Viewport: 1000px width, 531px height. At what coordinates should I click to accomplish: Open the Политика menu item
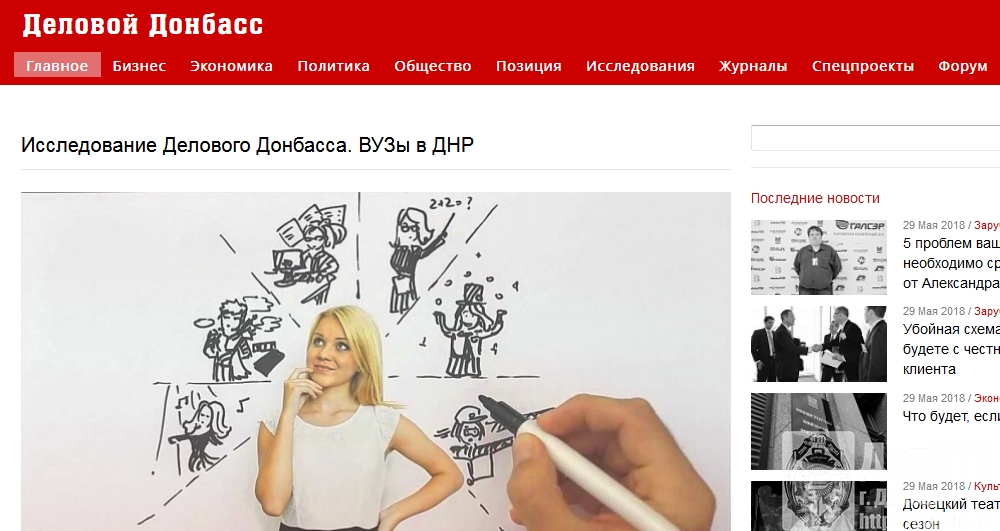(334, 66)
